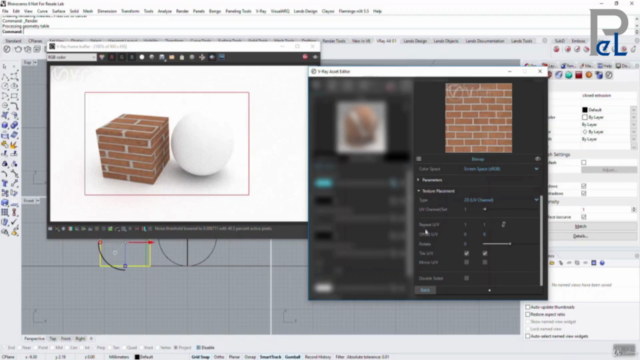Enable Auto-select named view widgets checkbox
This screenshot has height=360, width=640.
coord(528,336)
